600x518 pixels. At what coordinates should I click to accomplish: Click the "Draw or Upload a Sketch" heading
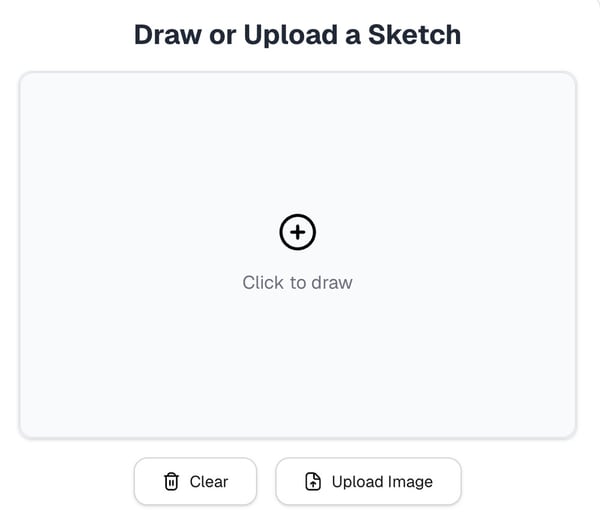tap(297, 35)
